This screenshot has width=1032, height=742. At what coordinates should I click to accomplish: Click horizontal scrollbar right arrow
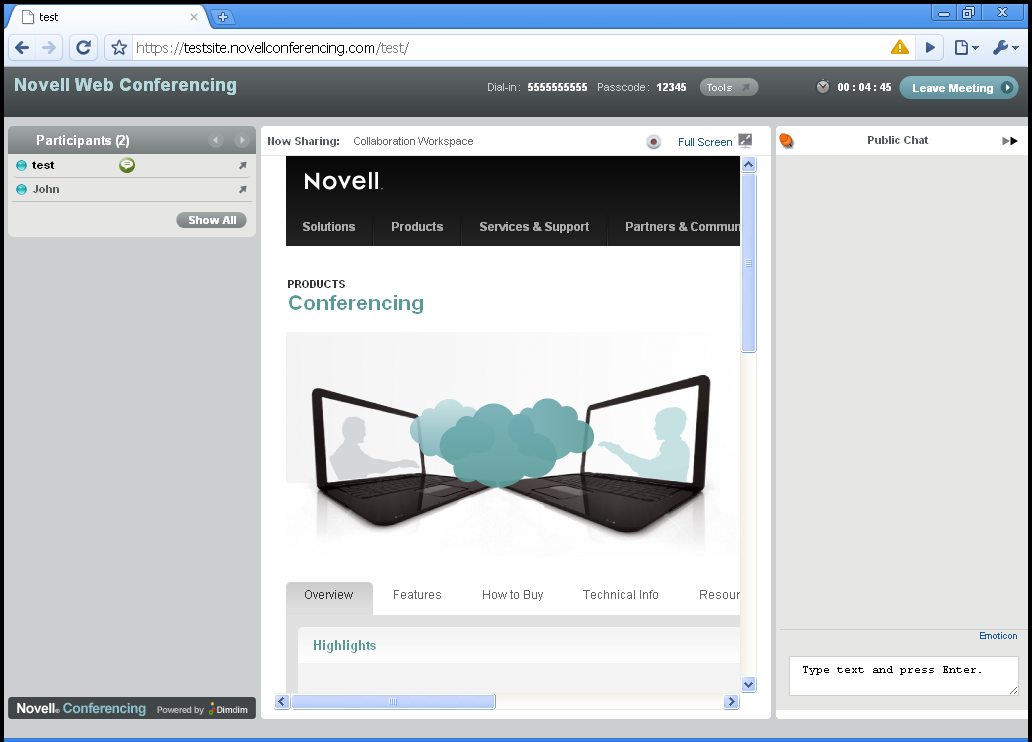[x=731, y=702]
